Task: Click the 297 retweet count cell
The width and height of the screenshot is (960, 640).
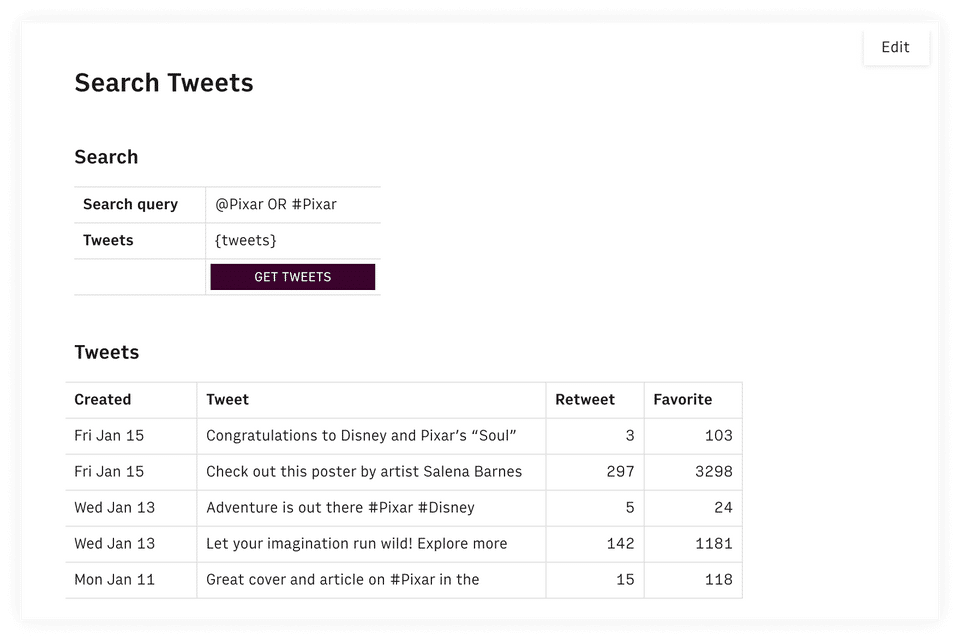Action: point(620,472)
